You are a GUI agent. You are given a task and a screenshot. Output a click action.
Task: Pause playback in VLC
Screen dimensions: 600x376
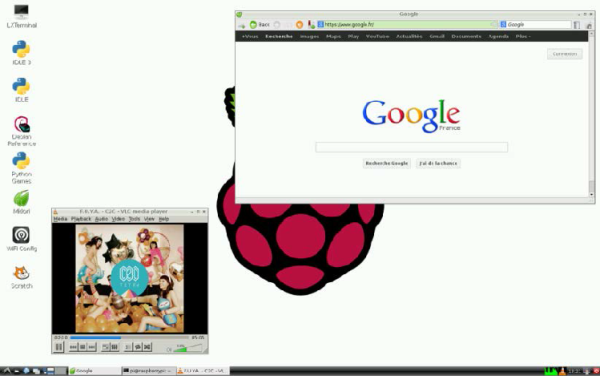59,347
